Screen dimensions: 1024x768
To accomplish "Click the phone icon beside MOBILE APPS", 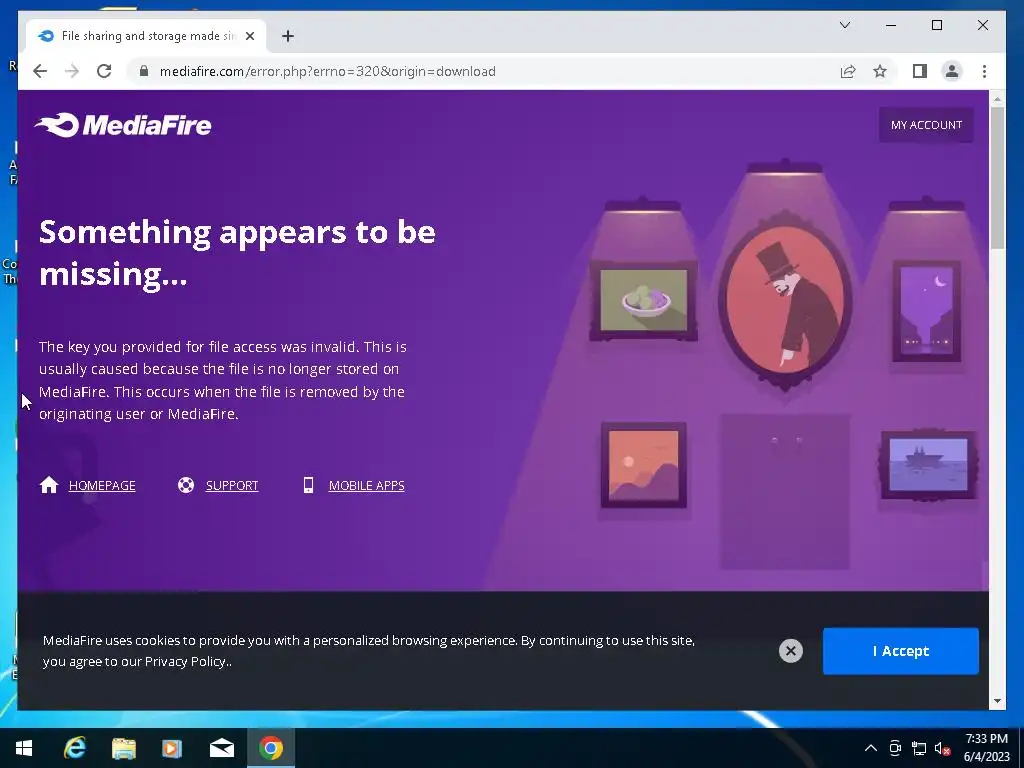I will tap(308, 485).
